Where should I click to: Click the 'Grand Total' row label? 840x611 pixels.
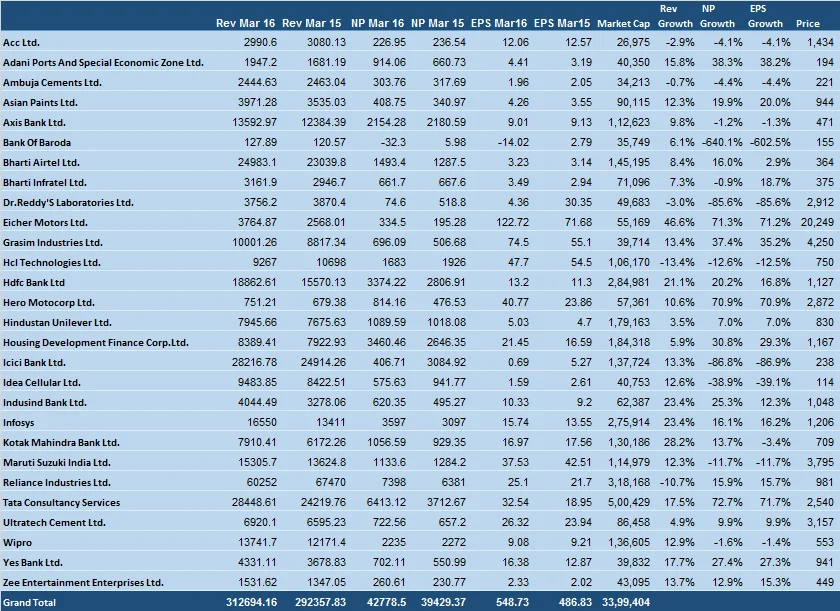tap(29, 602)
